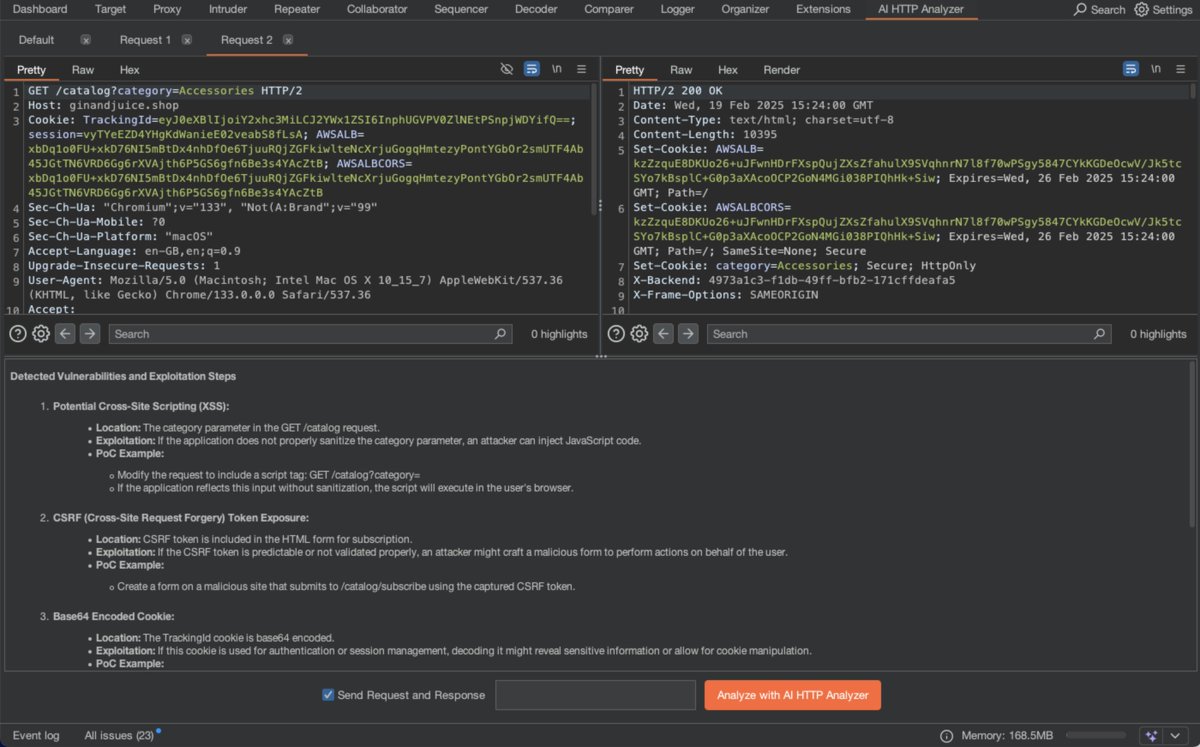Toggle line wrap icon in request pane

tap(532, 69)
